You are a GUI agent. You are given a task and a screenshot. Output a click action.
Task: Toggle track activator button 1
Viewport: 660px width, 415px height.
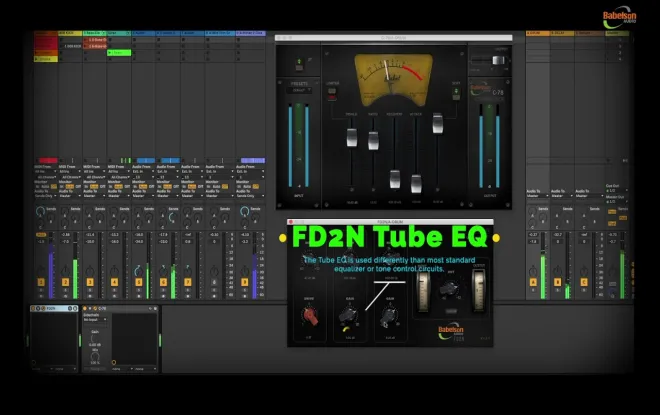point(41,282)
